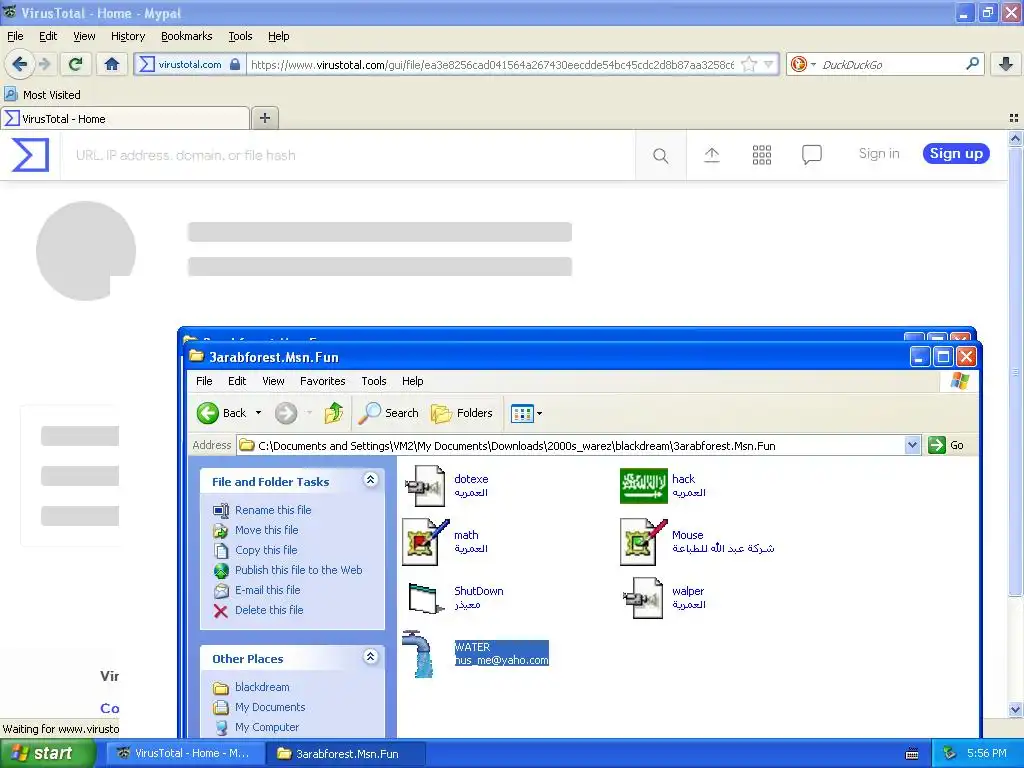Click the system tray clock
The image size is (1024, 768).
(x=987, y=753)
